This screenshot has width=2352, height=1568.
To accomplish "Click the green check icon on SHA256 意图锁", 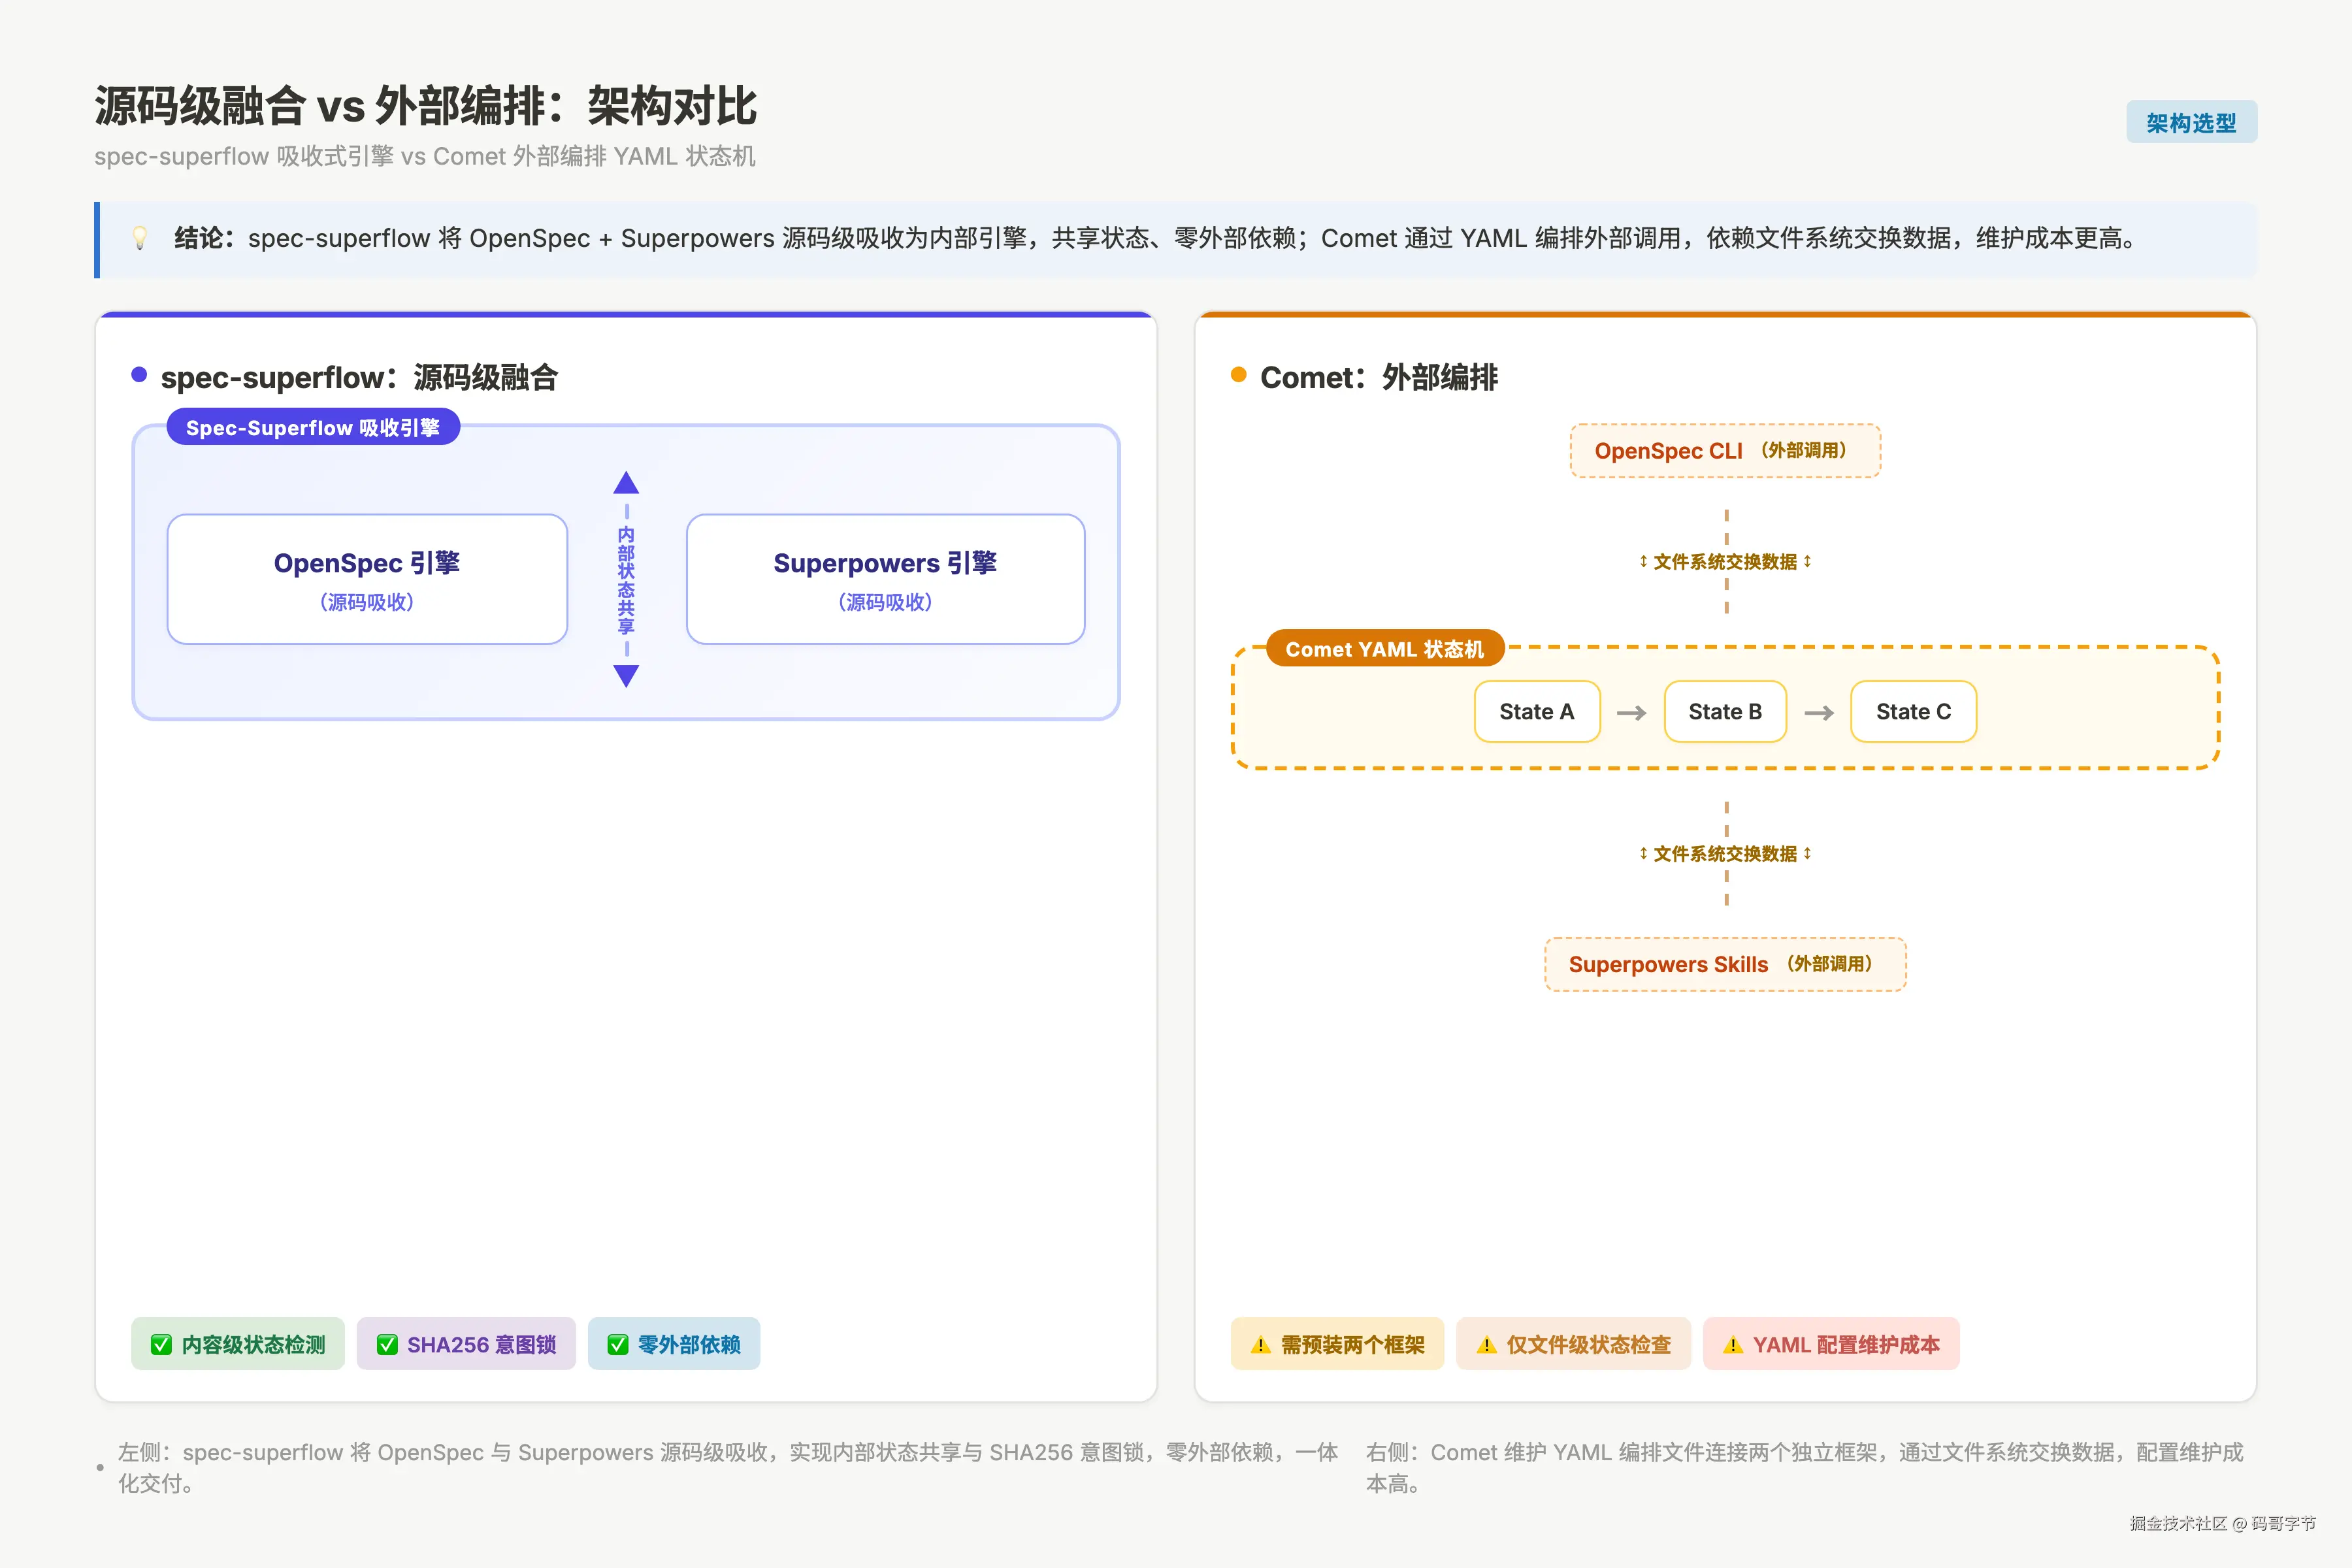I will pyautogui.click(x=387, y=1345).
